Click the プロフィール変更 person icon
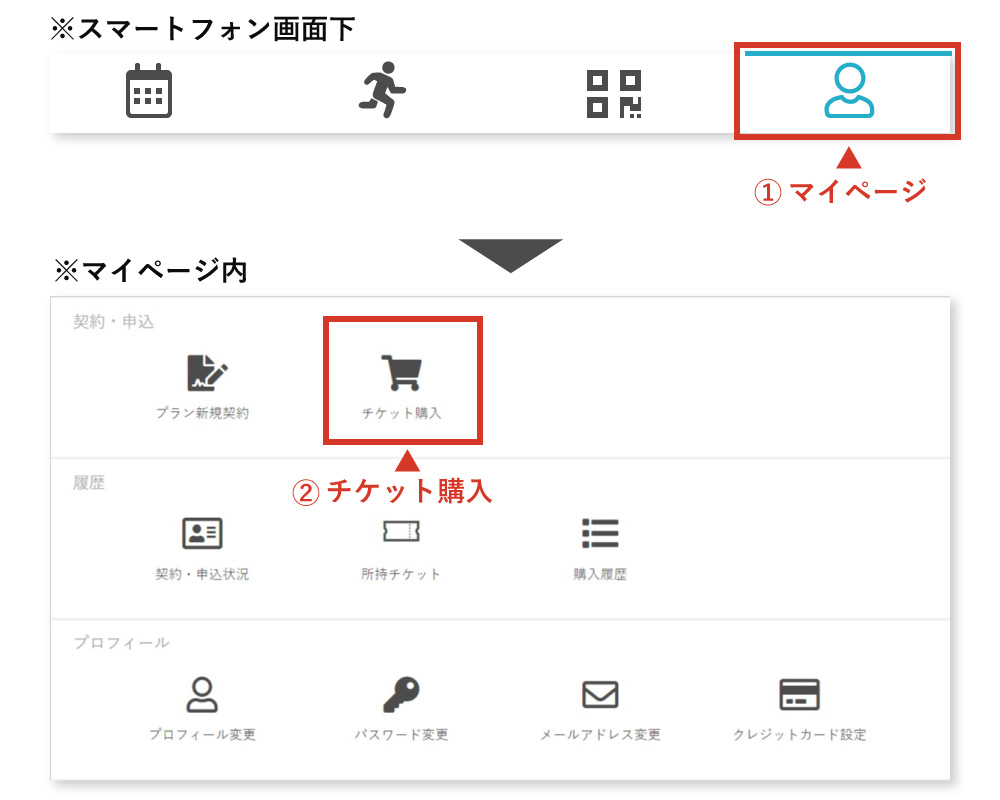The height and width of the screenshot is (800, 1000). click(x=202, y=694)
